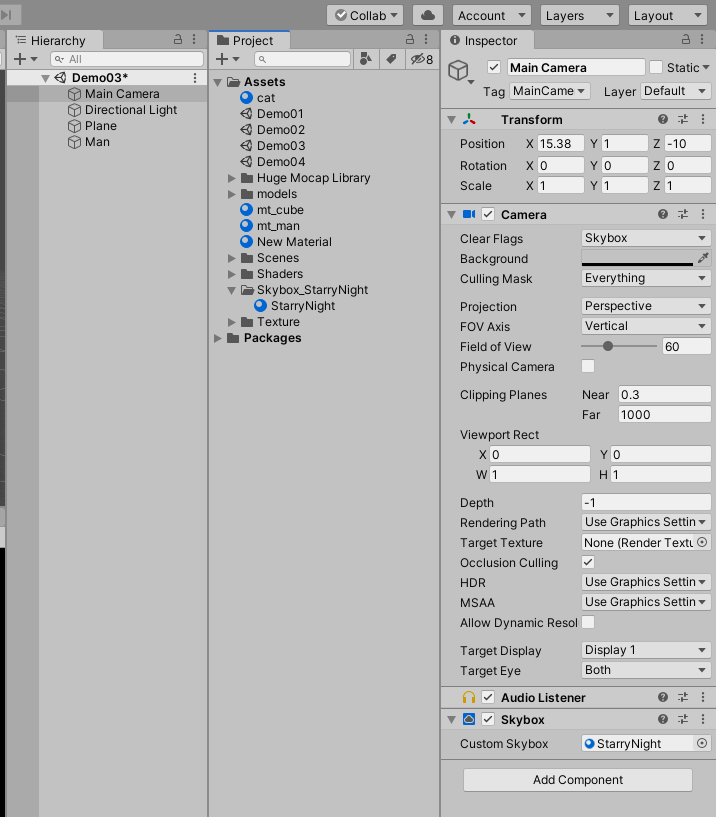
Task: Open the Demo03 scene options menu
Action: click(195, 78)
